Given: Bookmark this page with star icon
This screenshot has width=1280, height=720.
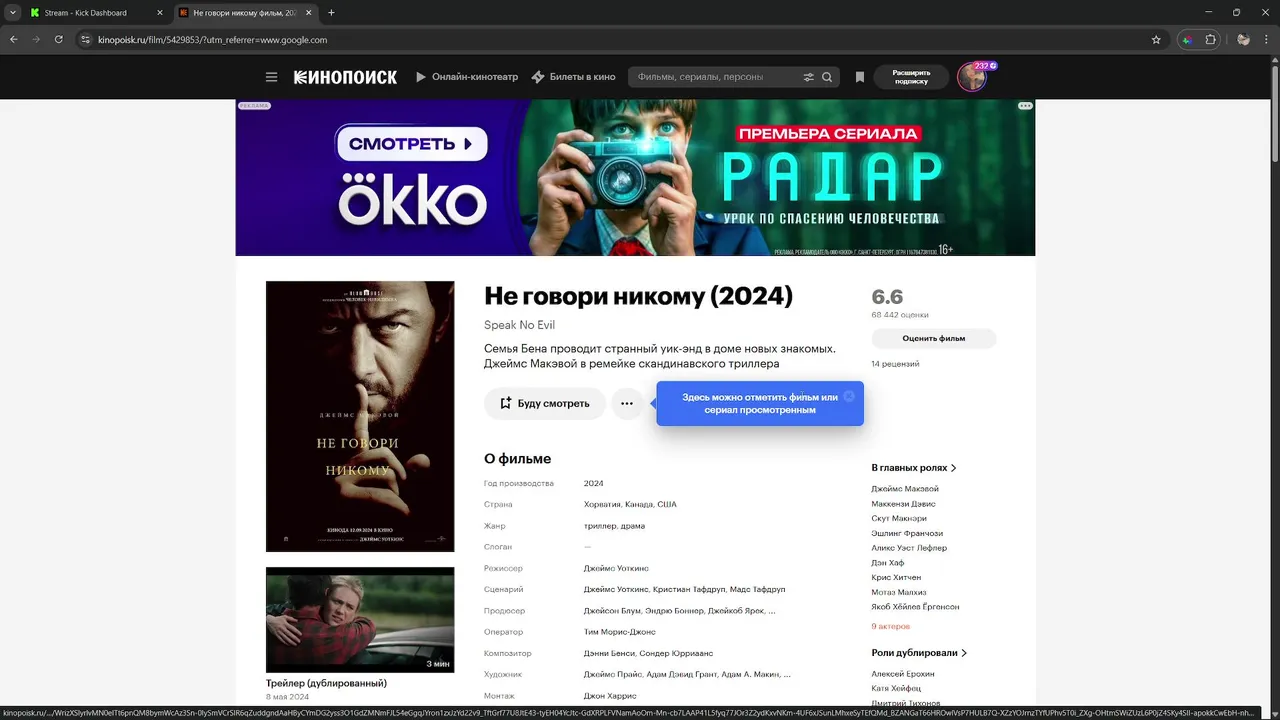Looking at the screenshot, I should tap(1156, 40).
